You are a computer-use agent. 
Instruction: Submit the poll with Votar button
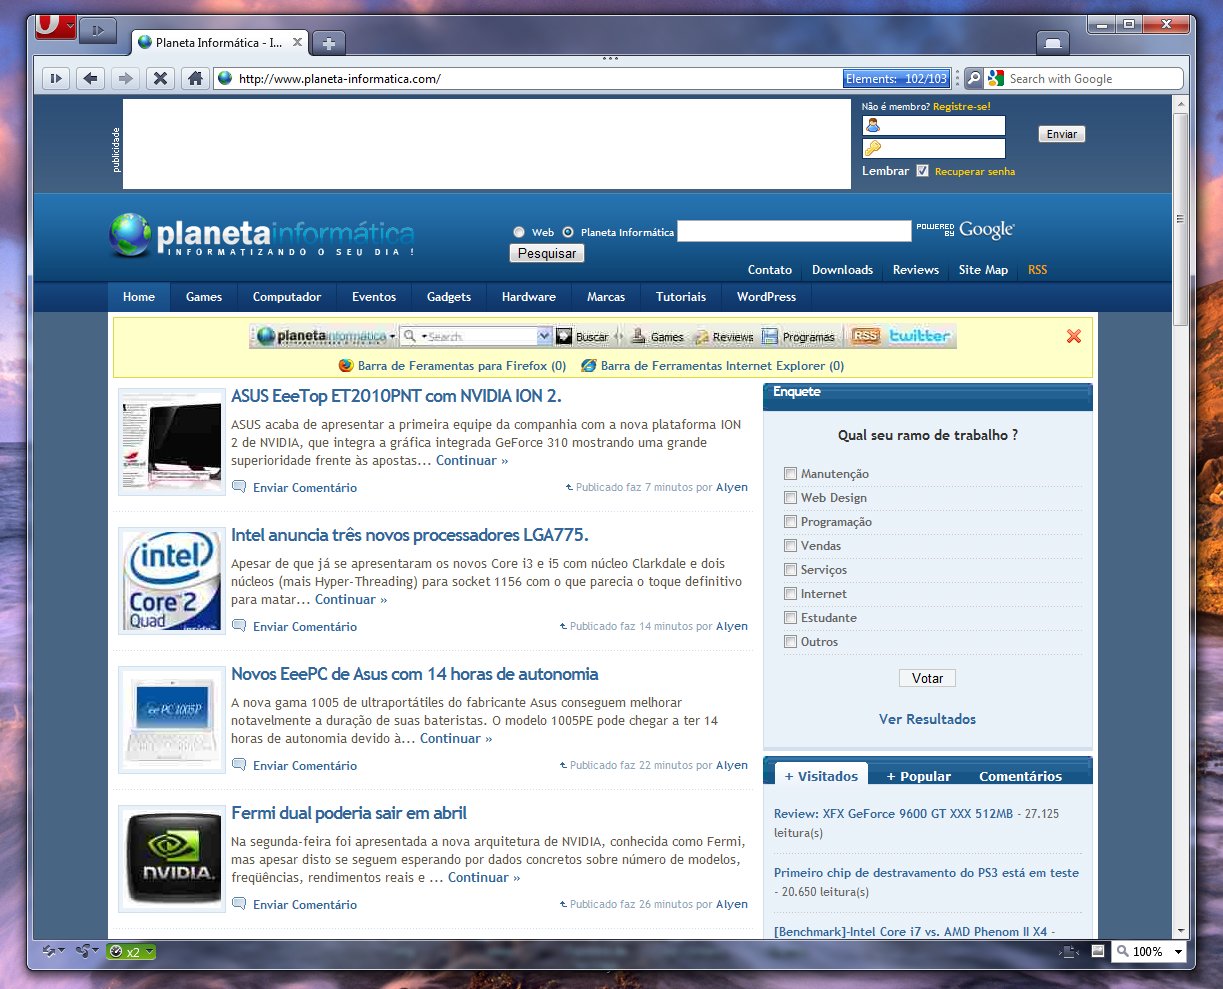click(x=927, y=678)
